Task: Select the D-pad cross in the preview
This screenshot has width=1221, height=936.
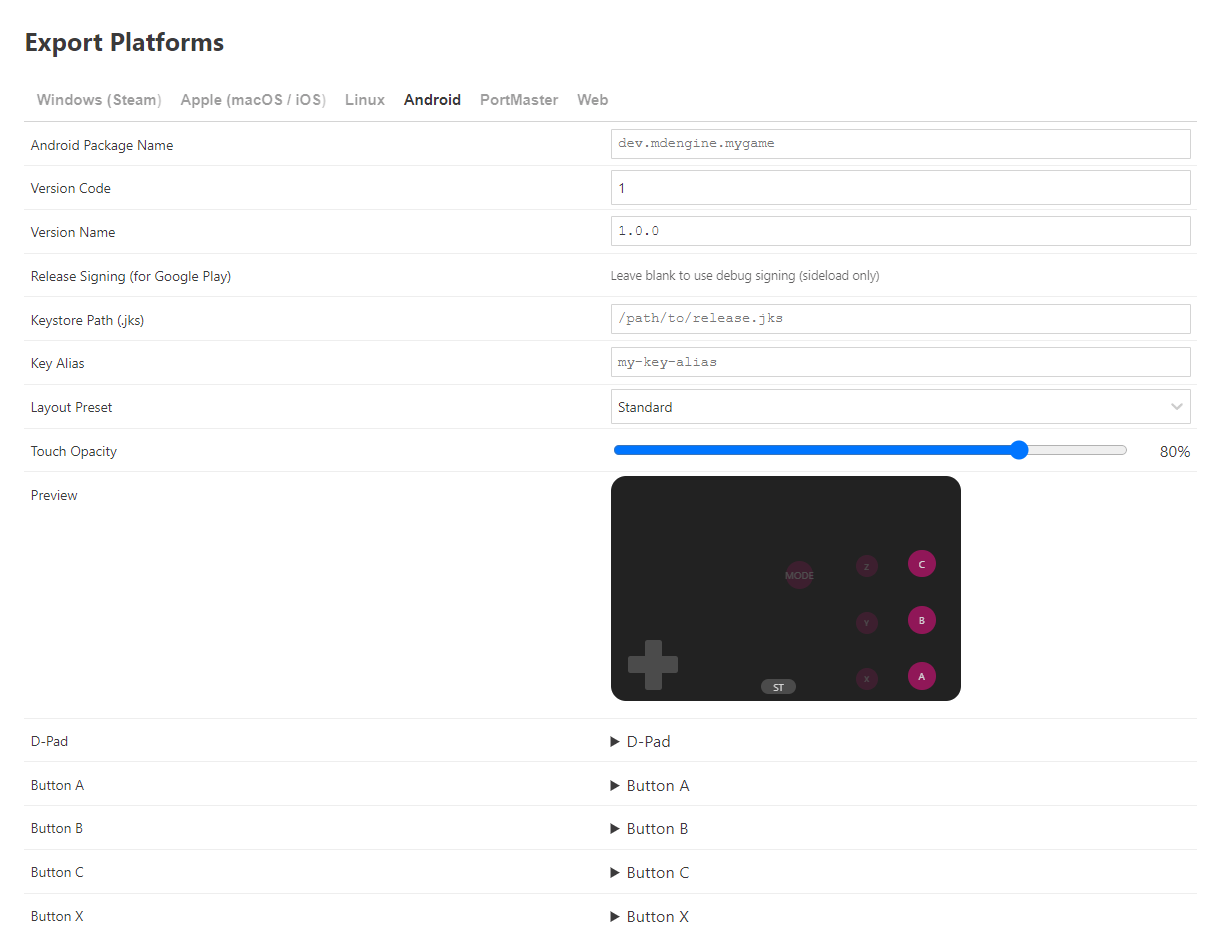Action: 653,665
